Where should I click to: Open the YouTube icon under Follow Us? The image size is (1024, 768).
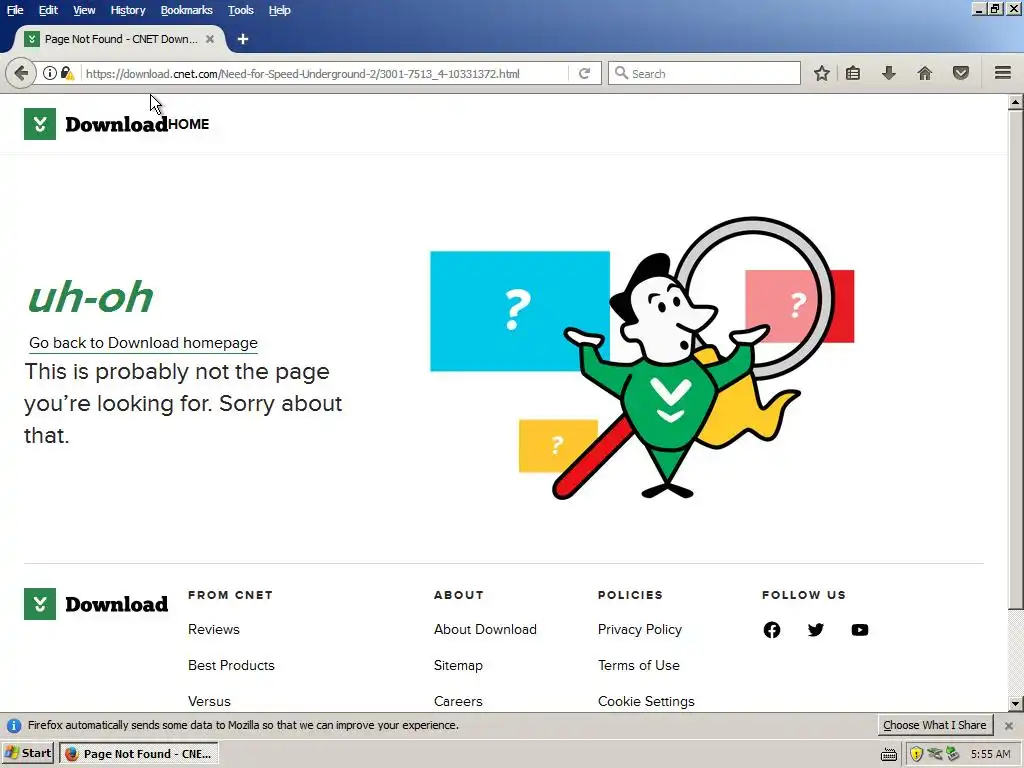[x=859, y=630]
